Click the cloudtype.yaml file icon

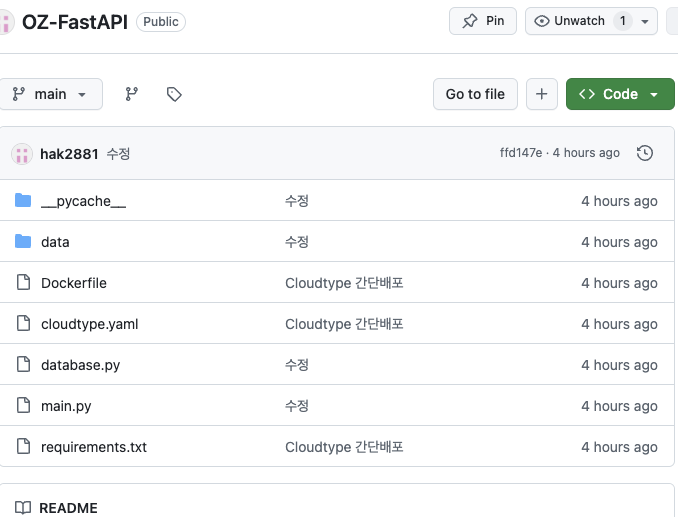23,323
